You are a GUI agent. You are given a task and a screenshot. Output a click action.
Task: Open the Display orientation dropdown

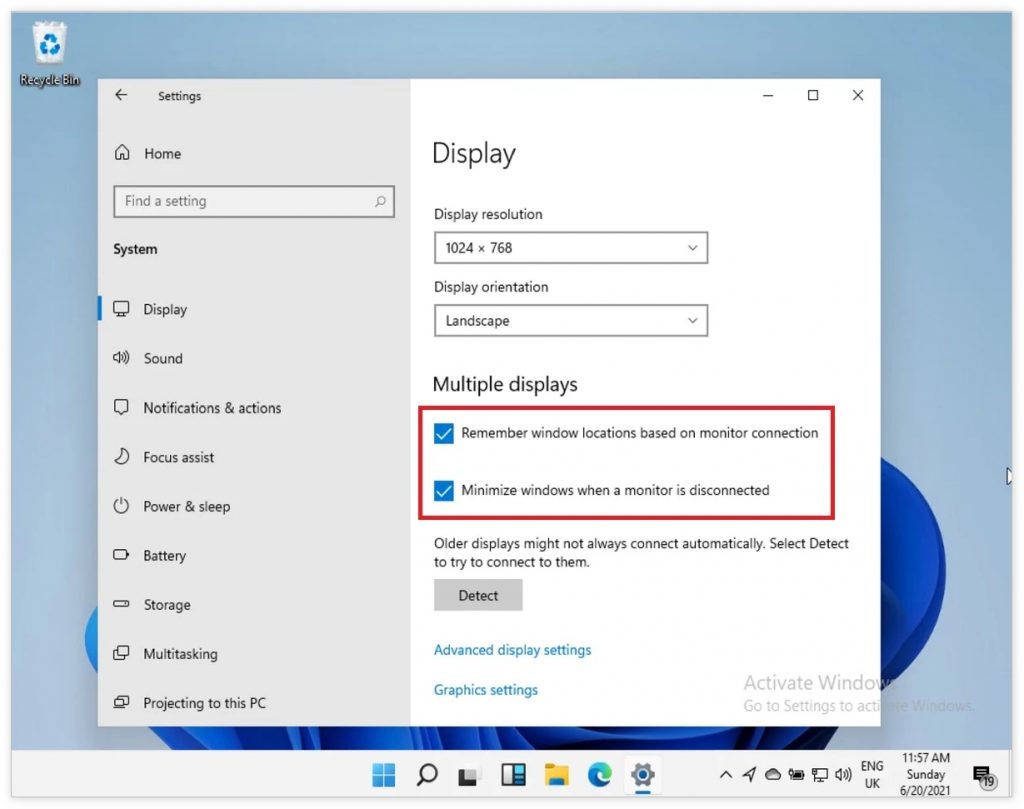570,321
